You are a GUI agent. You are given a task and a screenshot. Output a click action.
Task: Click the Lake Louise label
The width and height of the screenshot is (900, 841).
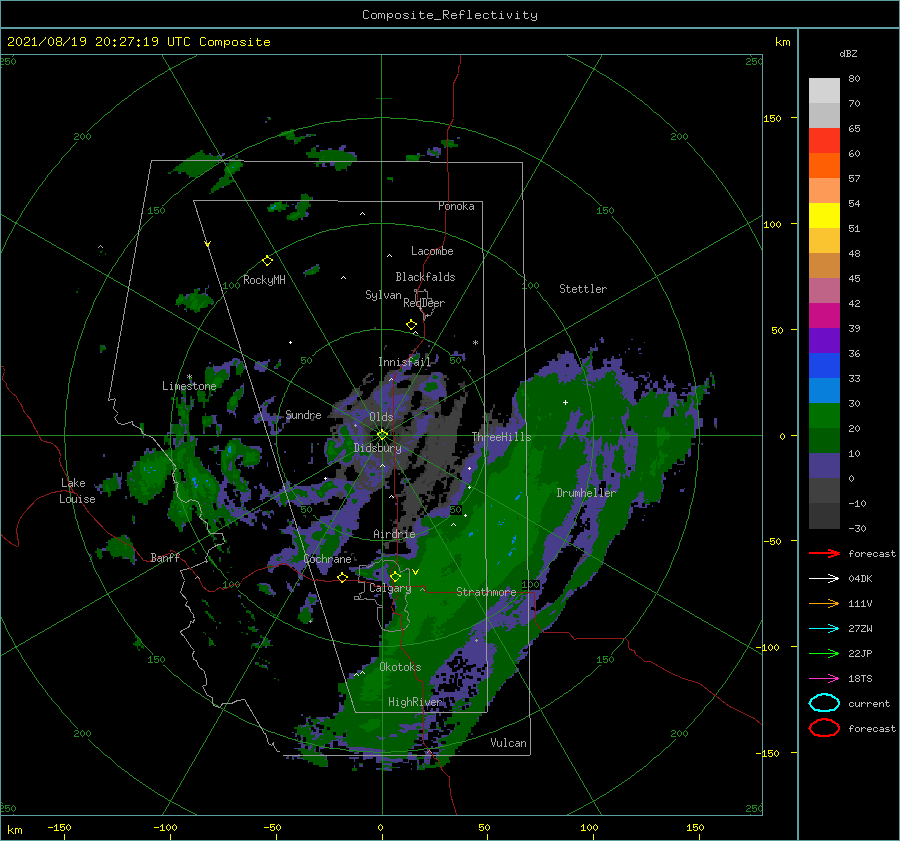(x=77, y=491)
